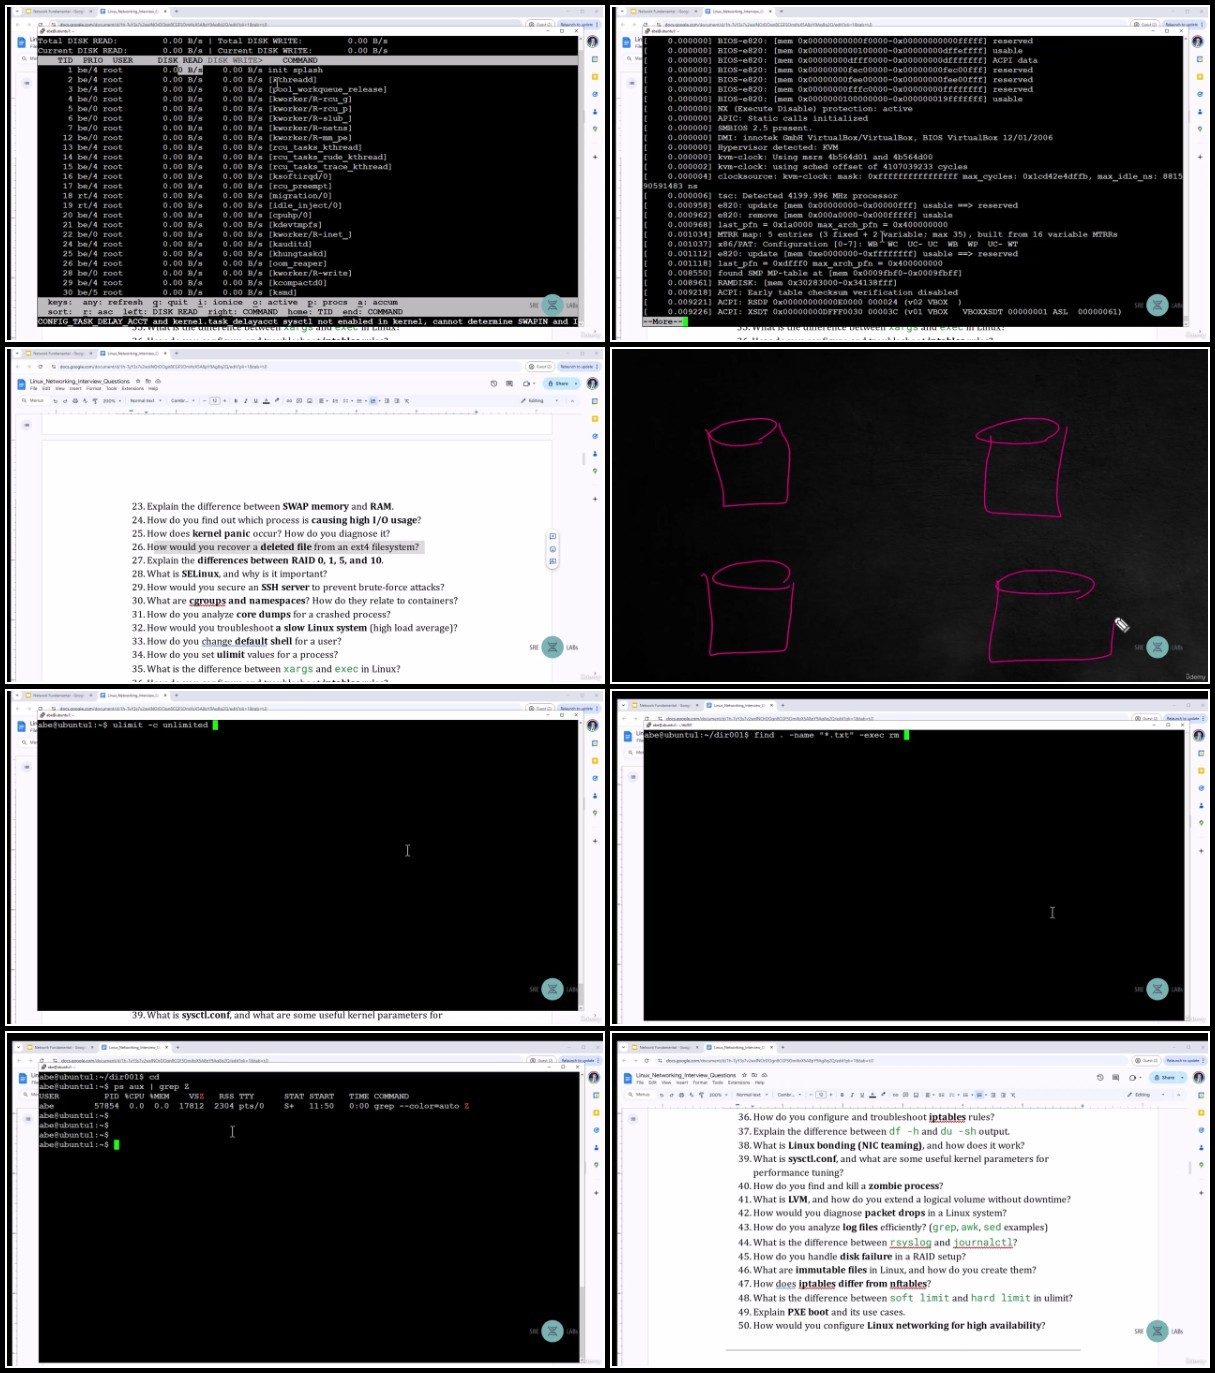
Task: Toggle Bold in Docs window showing question 36
Action: pyautogui.click(x=842, y=1094)
